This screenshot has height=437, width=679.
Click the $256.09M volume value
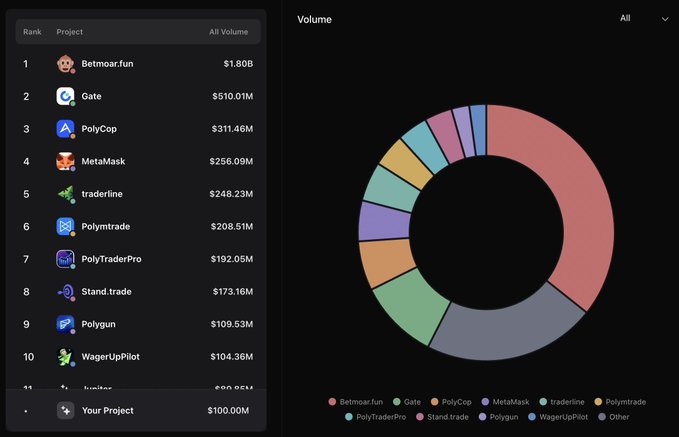click(x=231, y=161)
